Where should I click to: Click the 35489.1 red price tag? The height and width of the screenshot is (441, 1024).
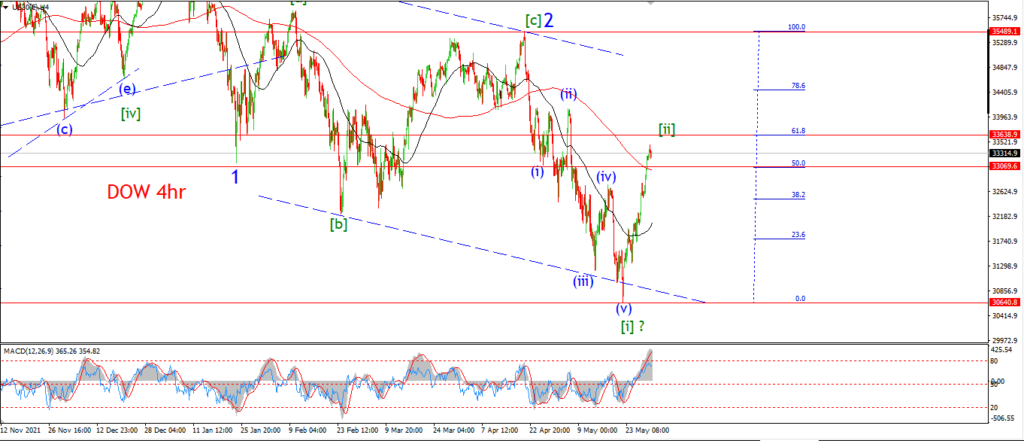1002,31
